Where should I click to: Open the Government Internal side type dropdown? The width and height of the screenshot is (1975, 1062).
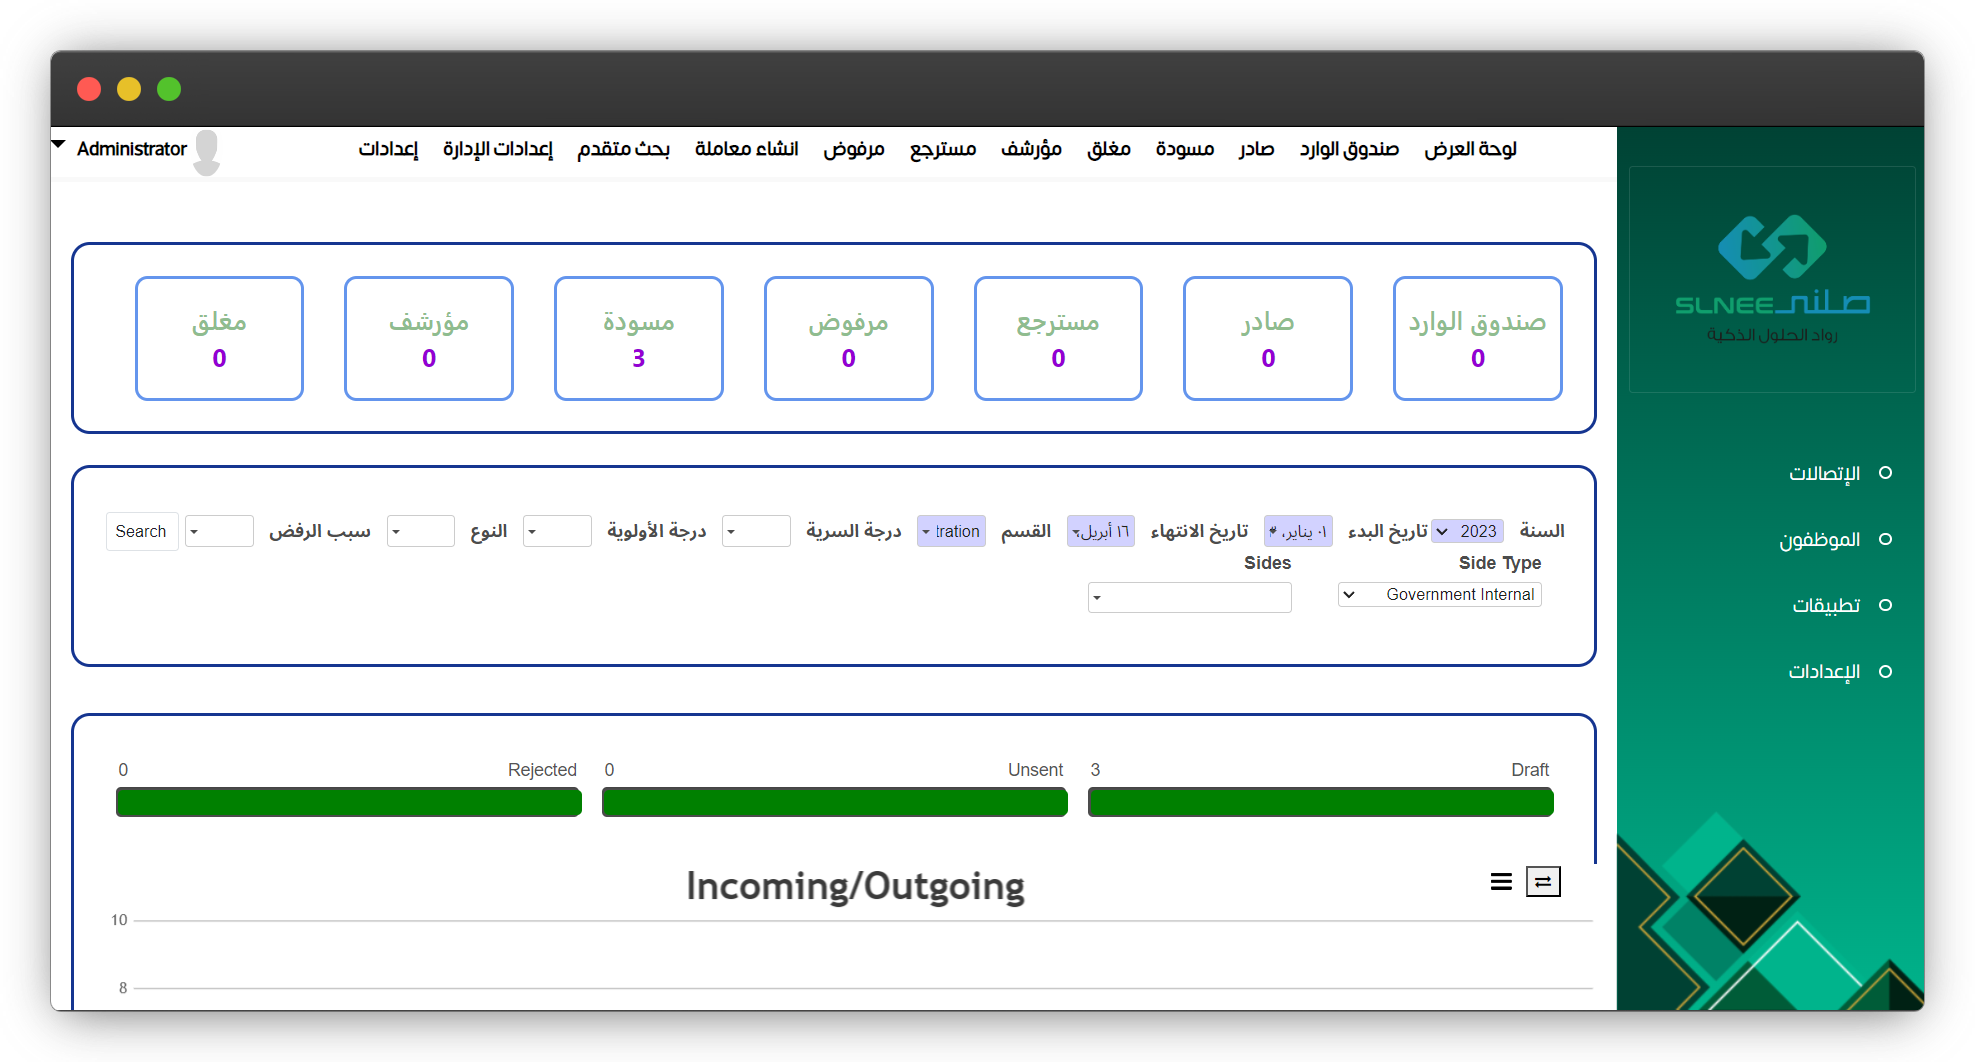[x=1439, y=595]
